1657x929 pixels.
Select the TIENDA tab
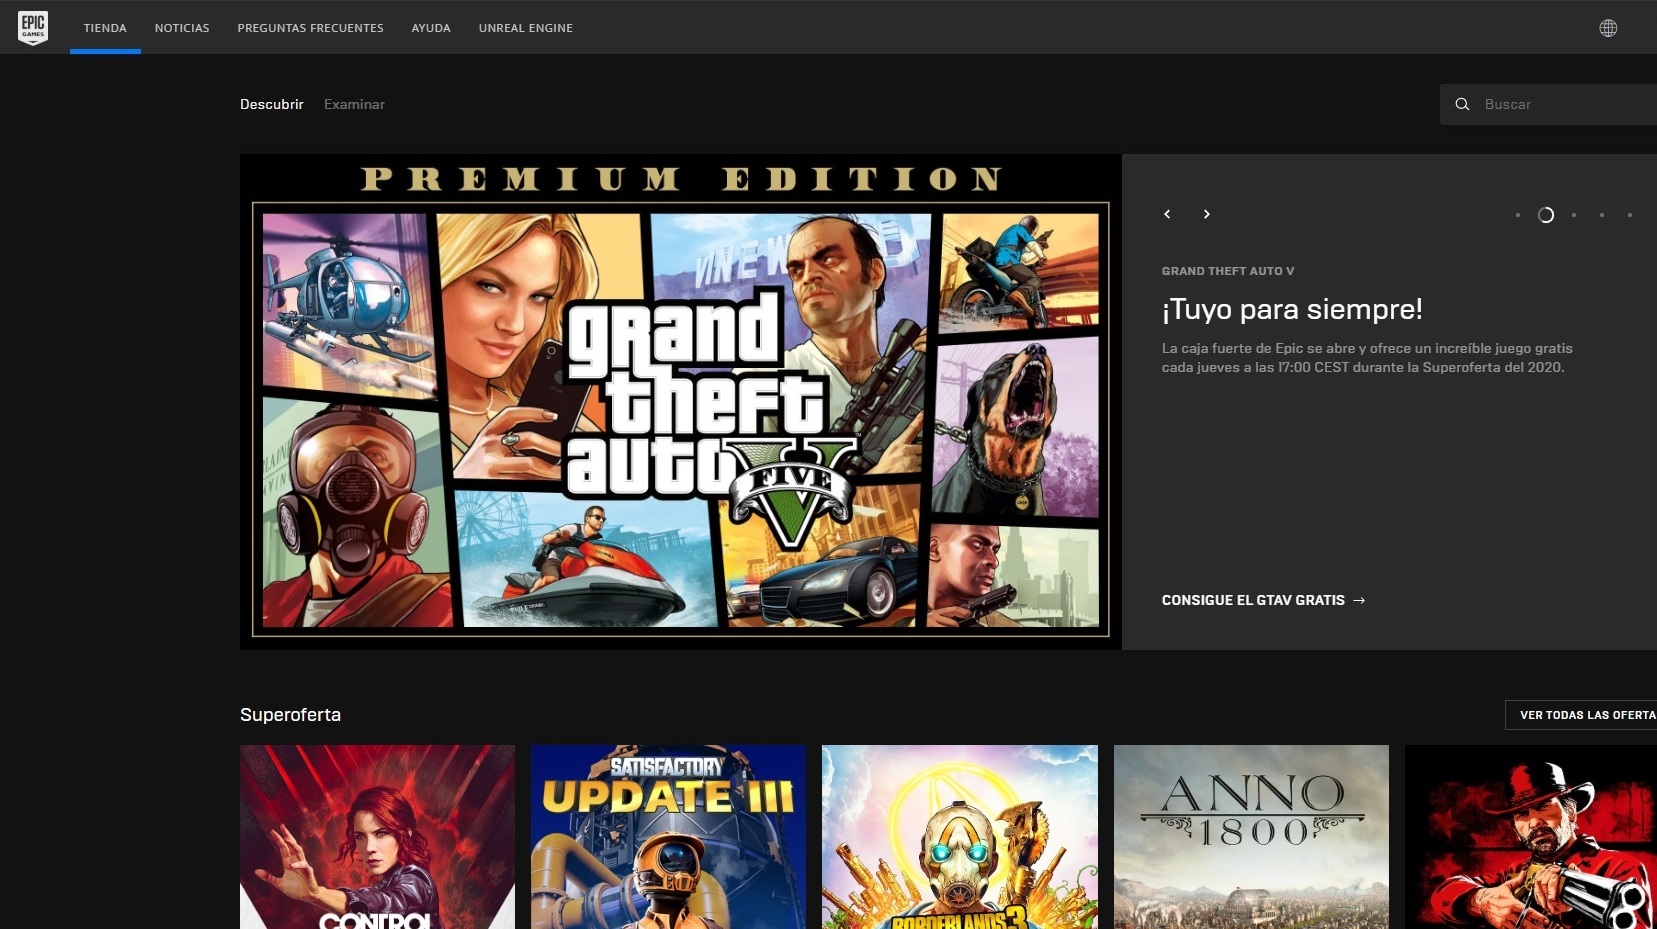coord(105,28)
